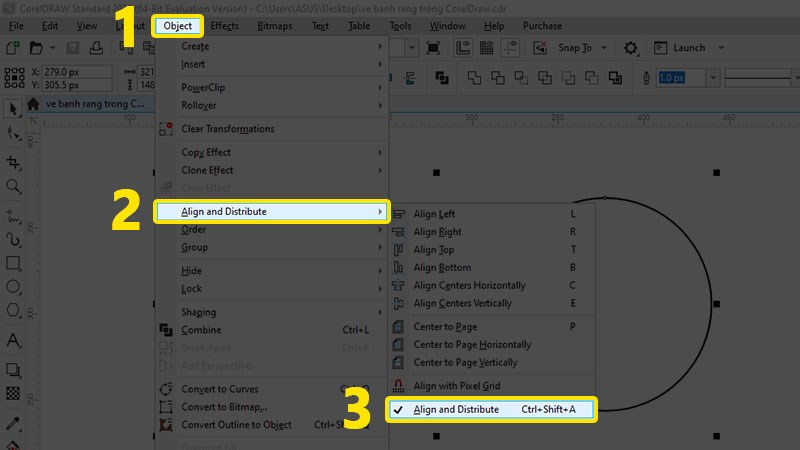Viewport: 800px width, 450px height.
Task: Select Align with Pixel Grid
Action: (x=491, y=386)
